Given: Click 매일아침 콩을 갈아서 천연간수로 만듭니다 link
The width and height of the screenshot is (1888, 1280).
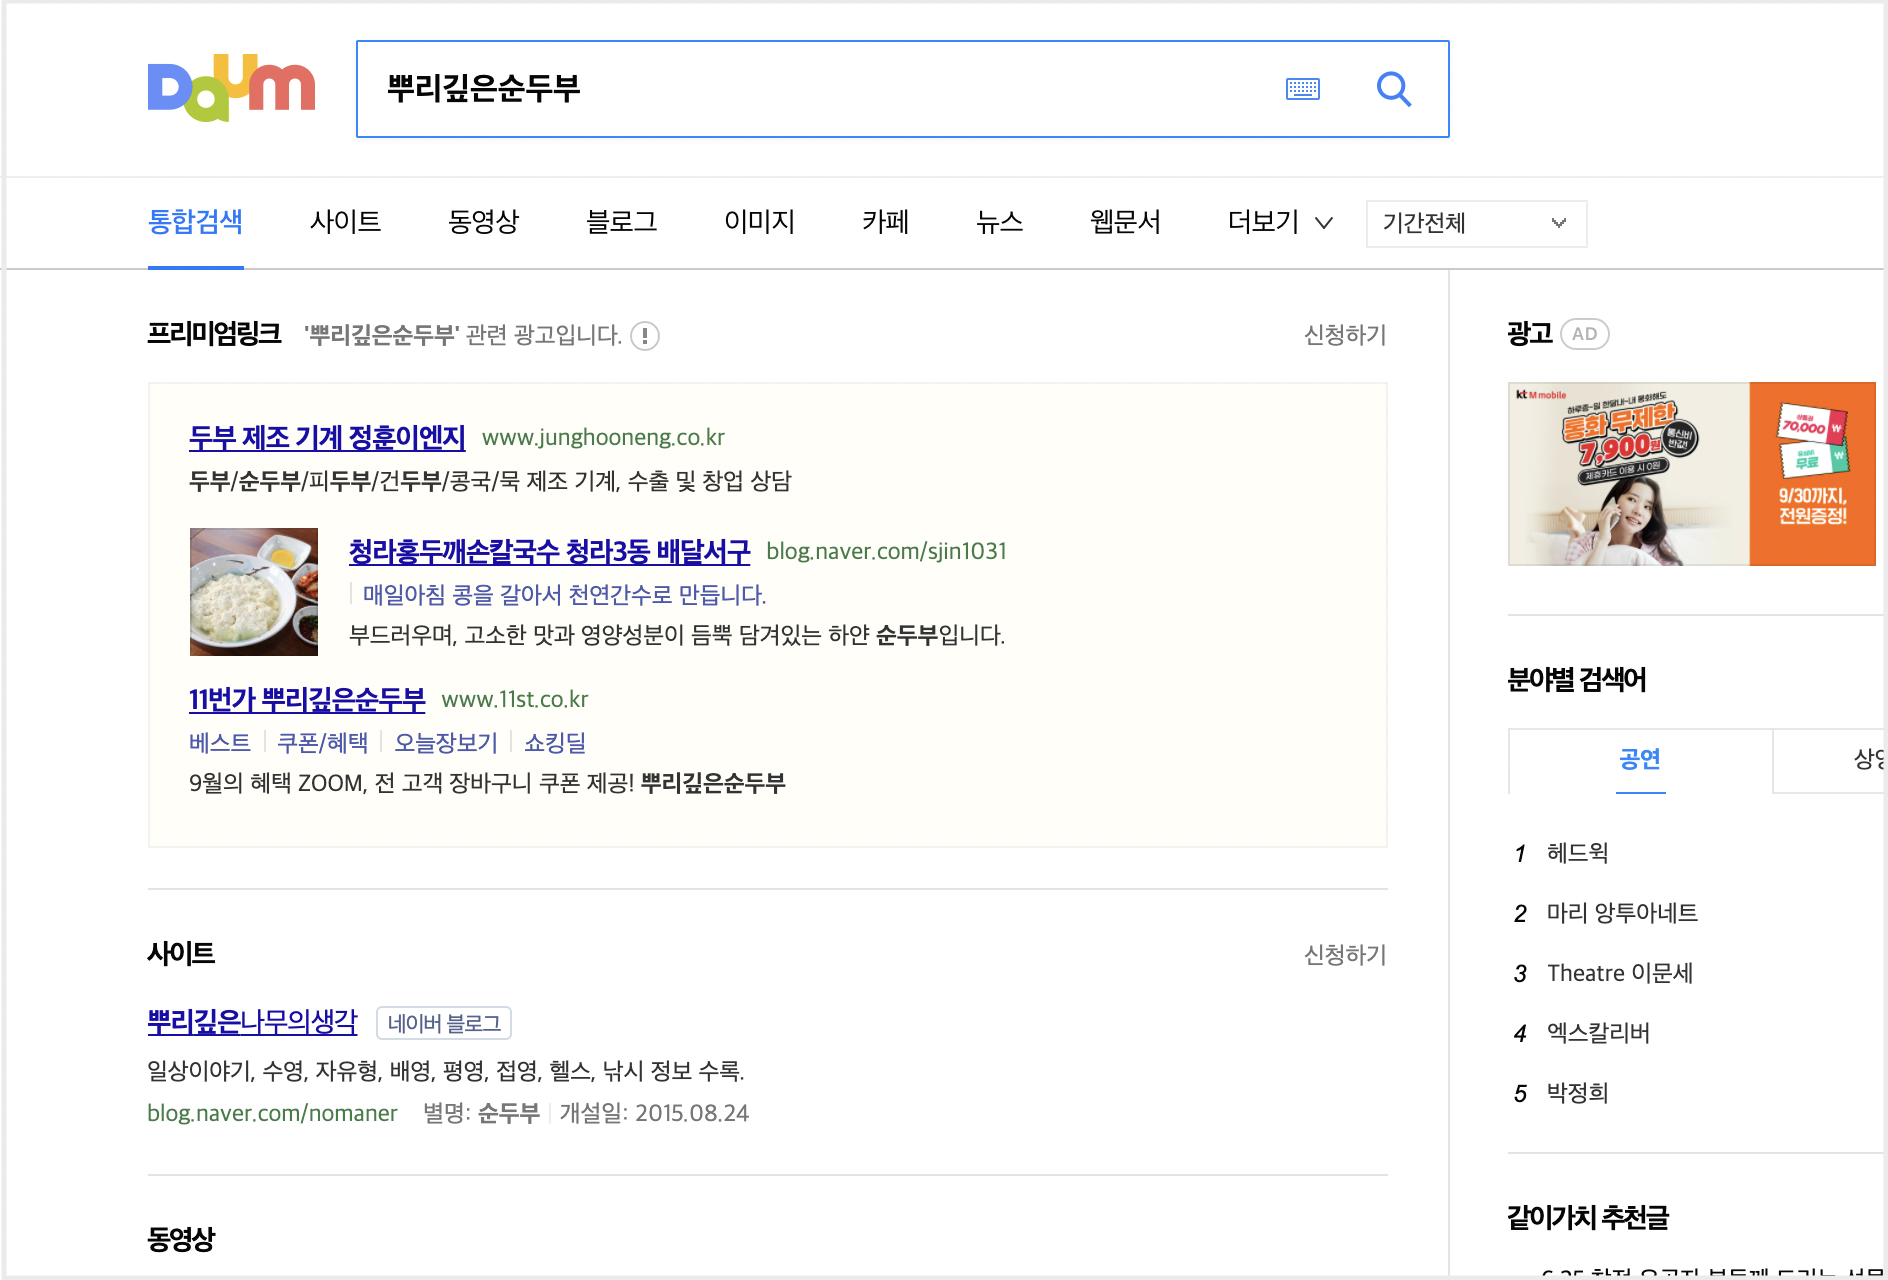Looking at the screenshot, I should point(564,595).
